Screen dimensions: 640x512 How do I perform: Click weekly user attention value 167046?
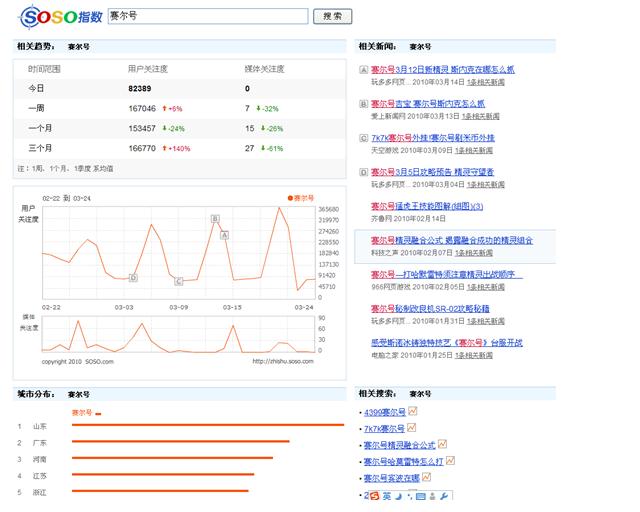(142, 108)
